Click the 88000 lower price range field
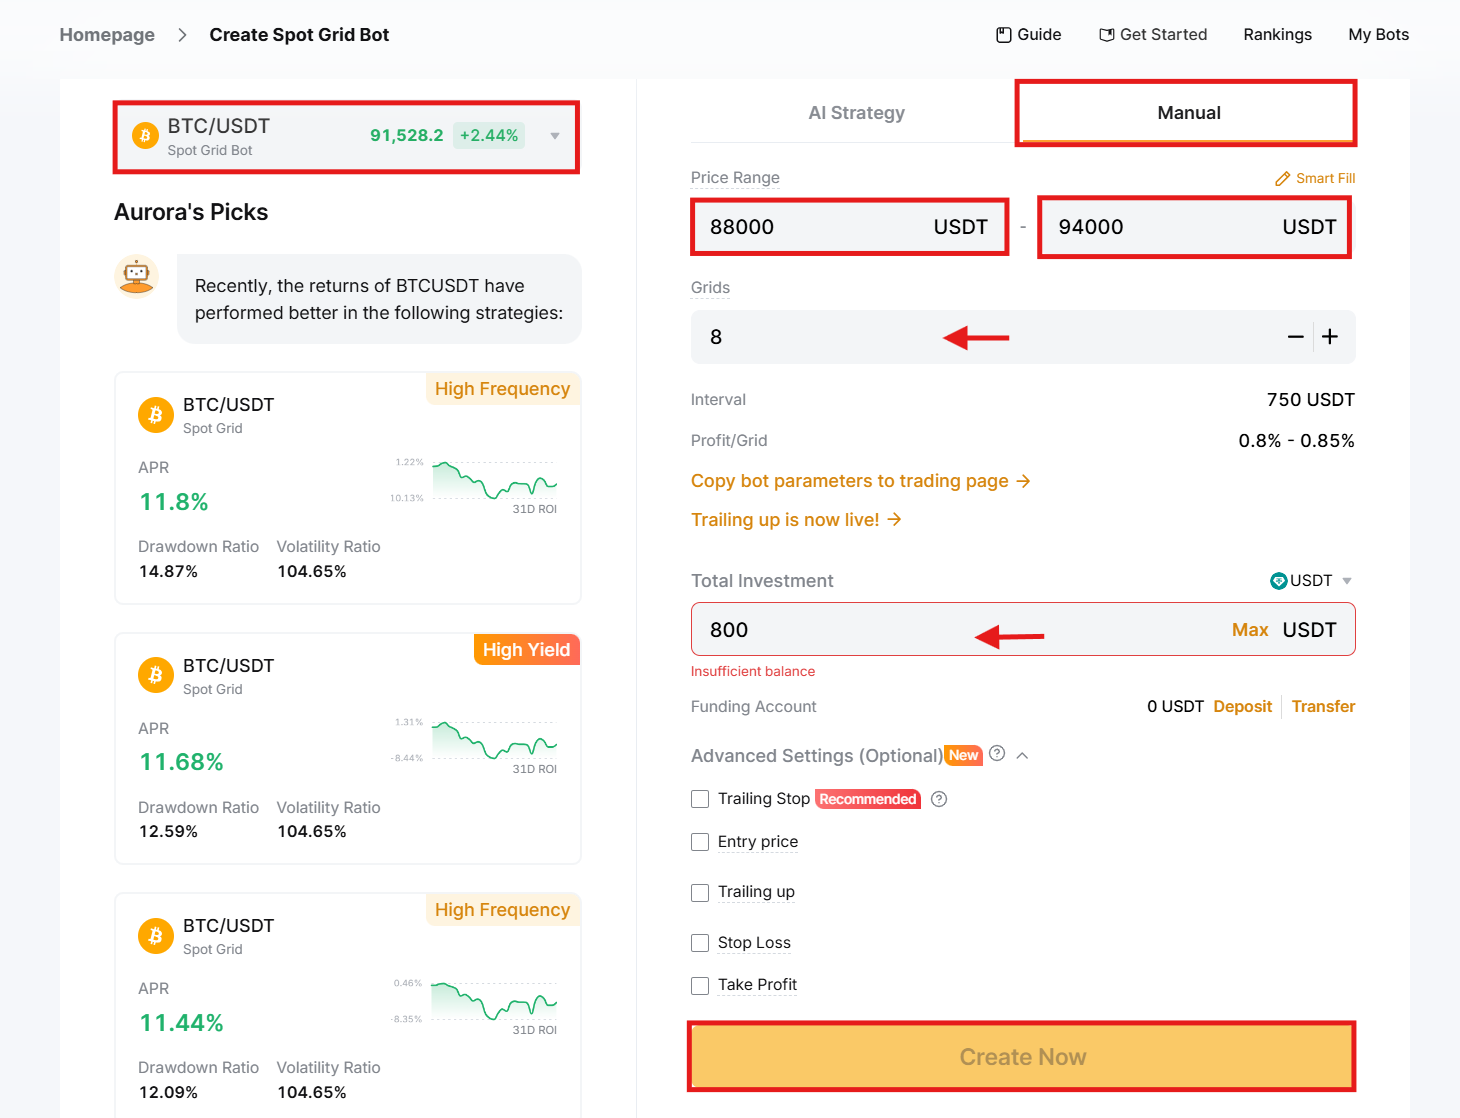 click(x=849, y=227)
